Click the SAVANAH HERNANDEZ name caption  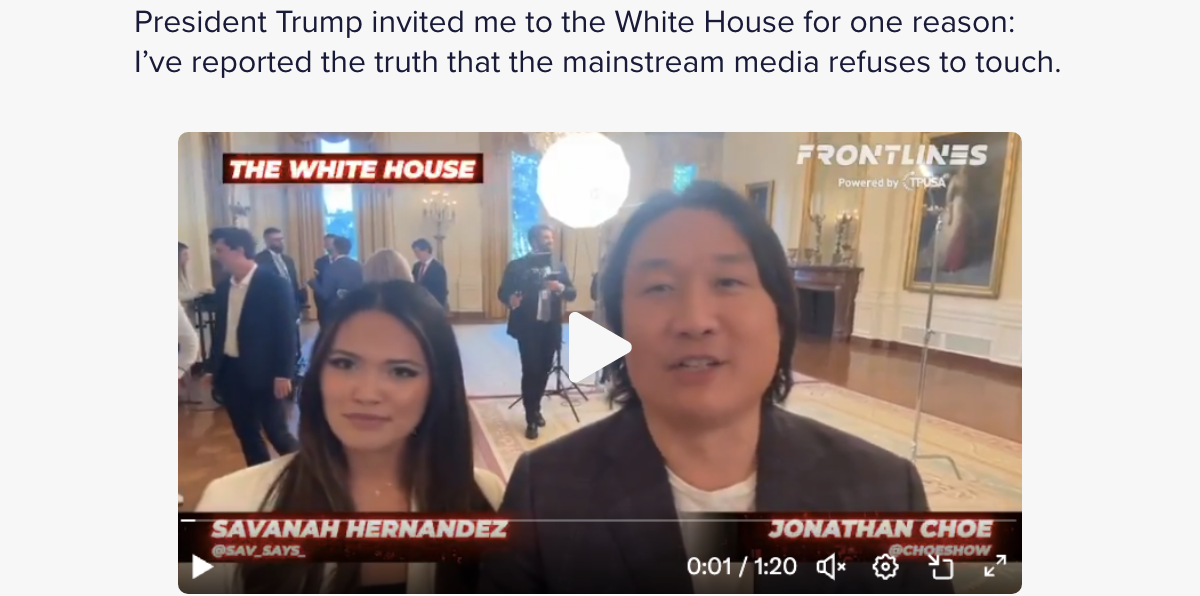(359, 530)
